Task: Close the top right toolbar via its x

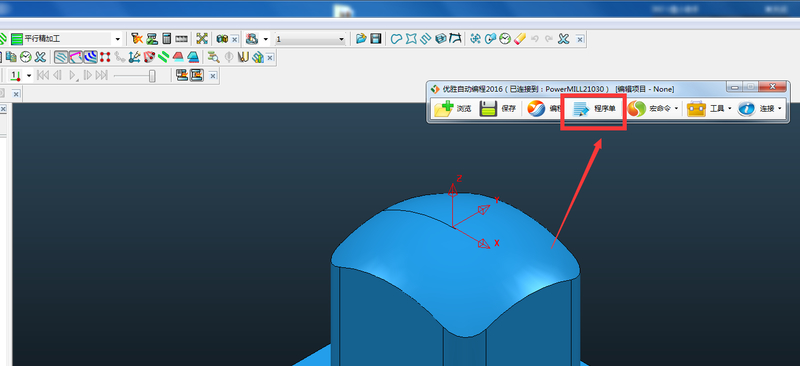Action: pos(580,39)
